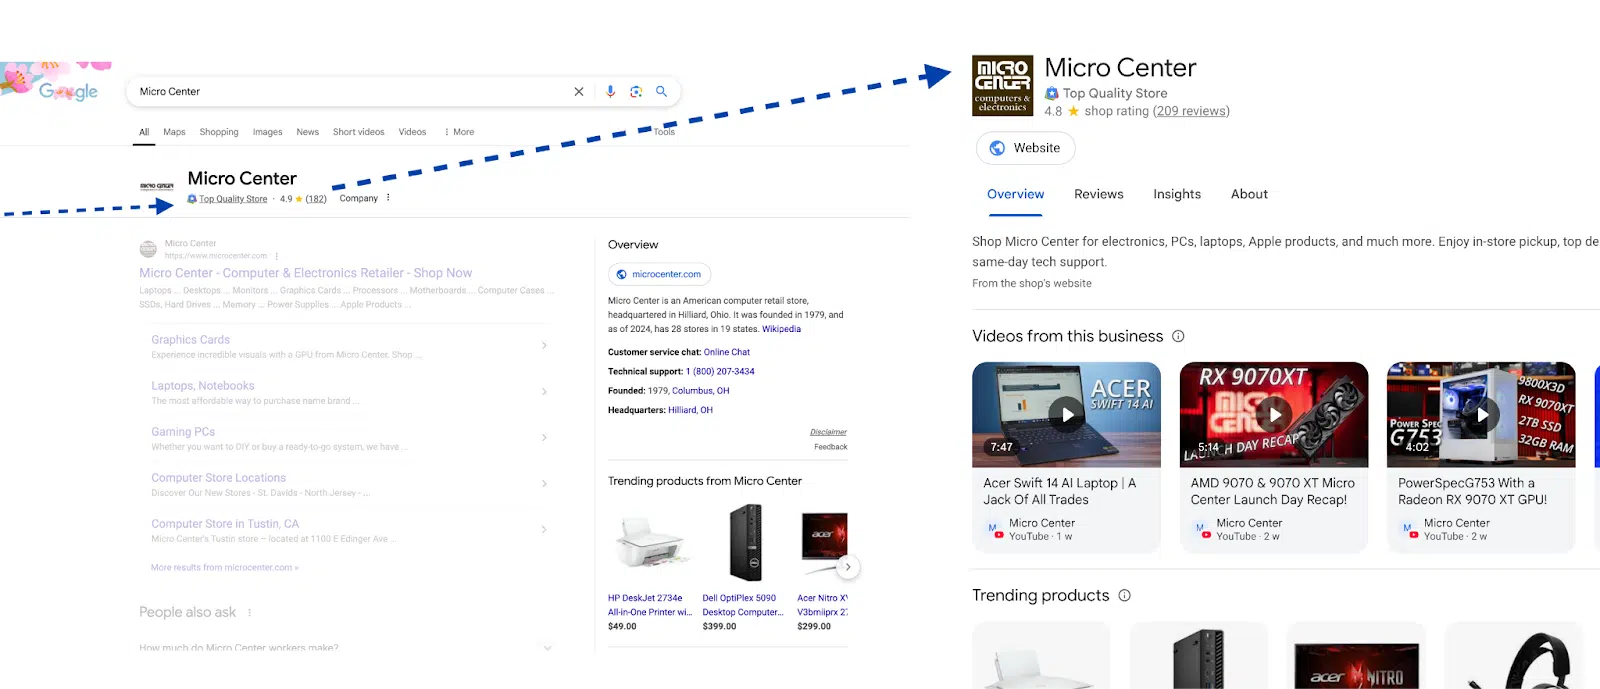This screenshot has height=689, width=1600.
Task: Open the Online Chat customer service link
Action: coord(727,352)
